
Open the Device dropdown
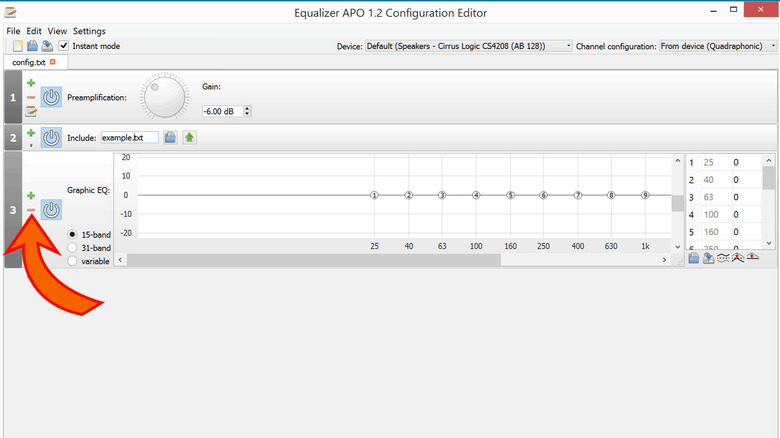(469, 46)
